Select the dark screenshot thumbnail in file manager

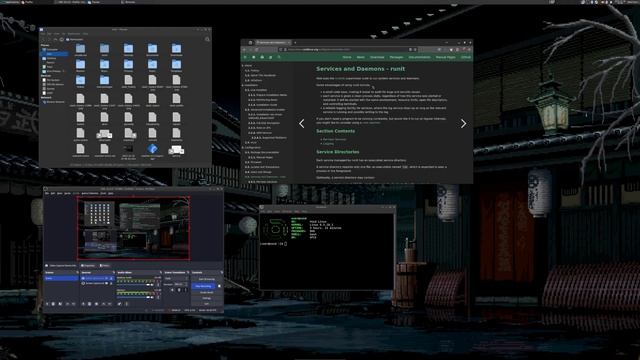pyautogui.click(x=128, y=149)
